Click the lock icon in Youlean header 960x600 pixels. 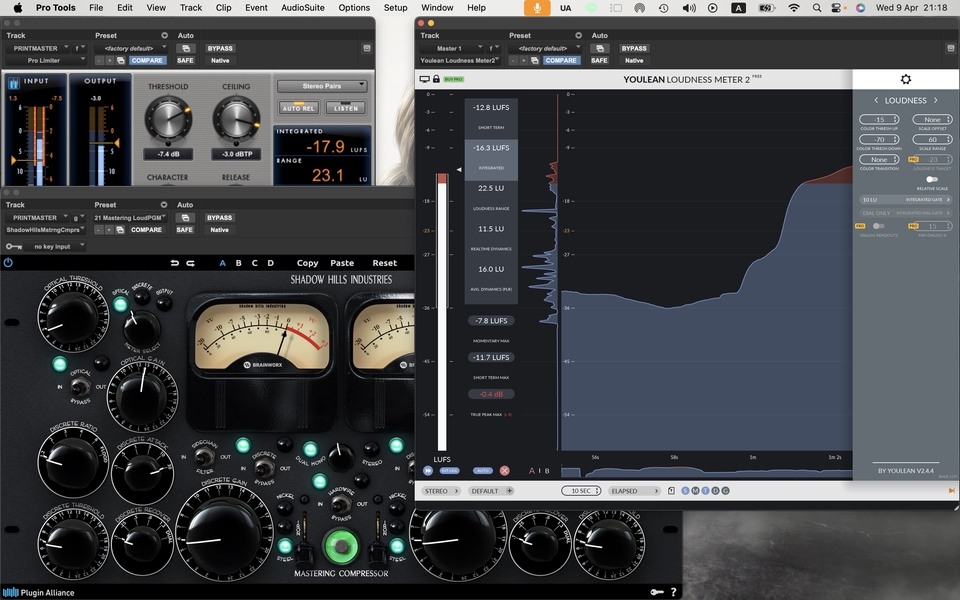coord(436,79)
